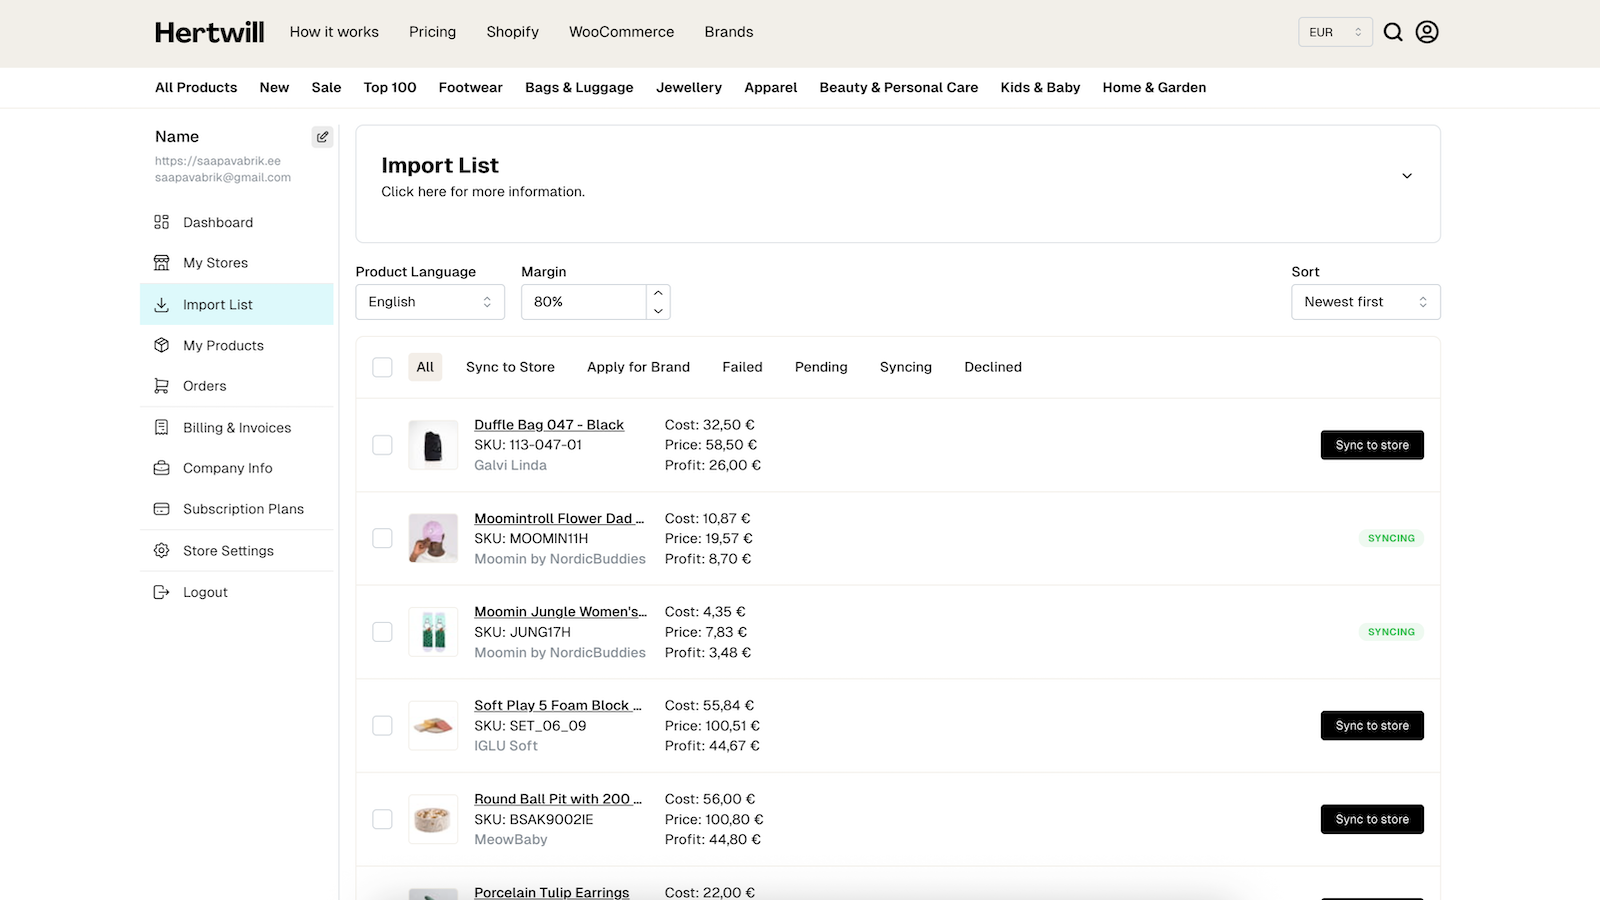Increase margin with the up arrow
Image resolution: width=1600 pixels, height=900 pixels.
658,293
